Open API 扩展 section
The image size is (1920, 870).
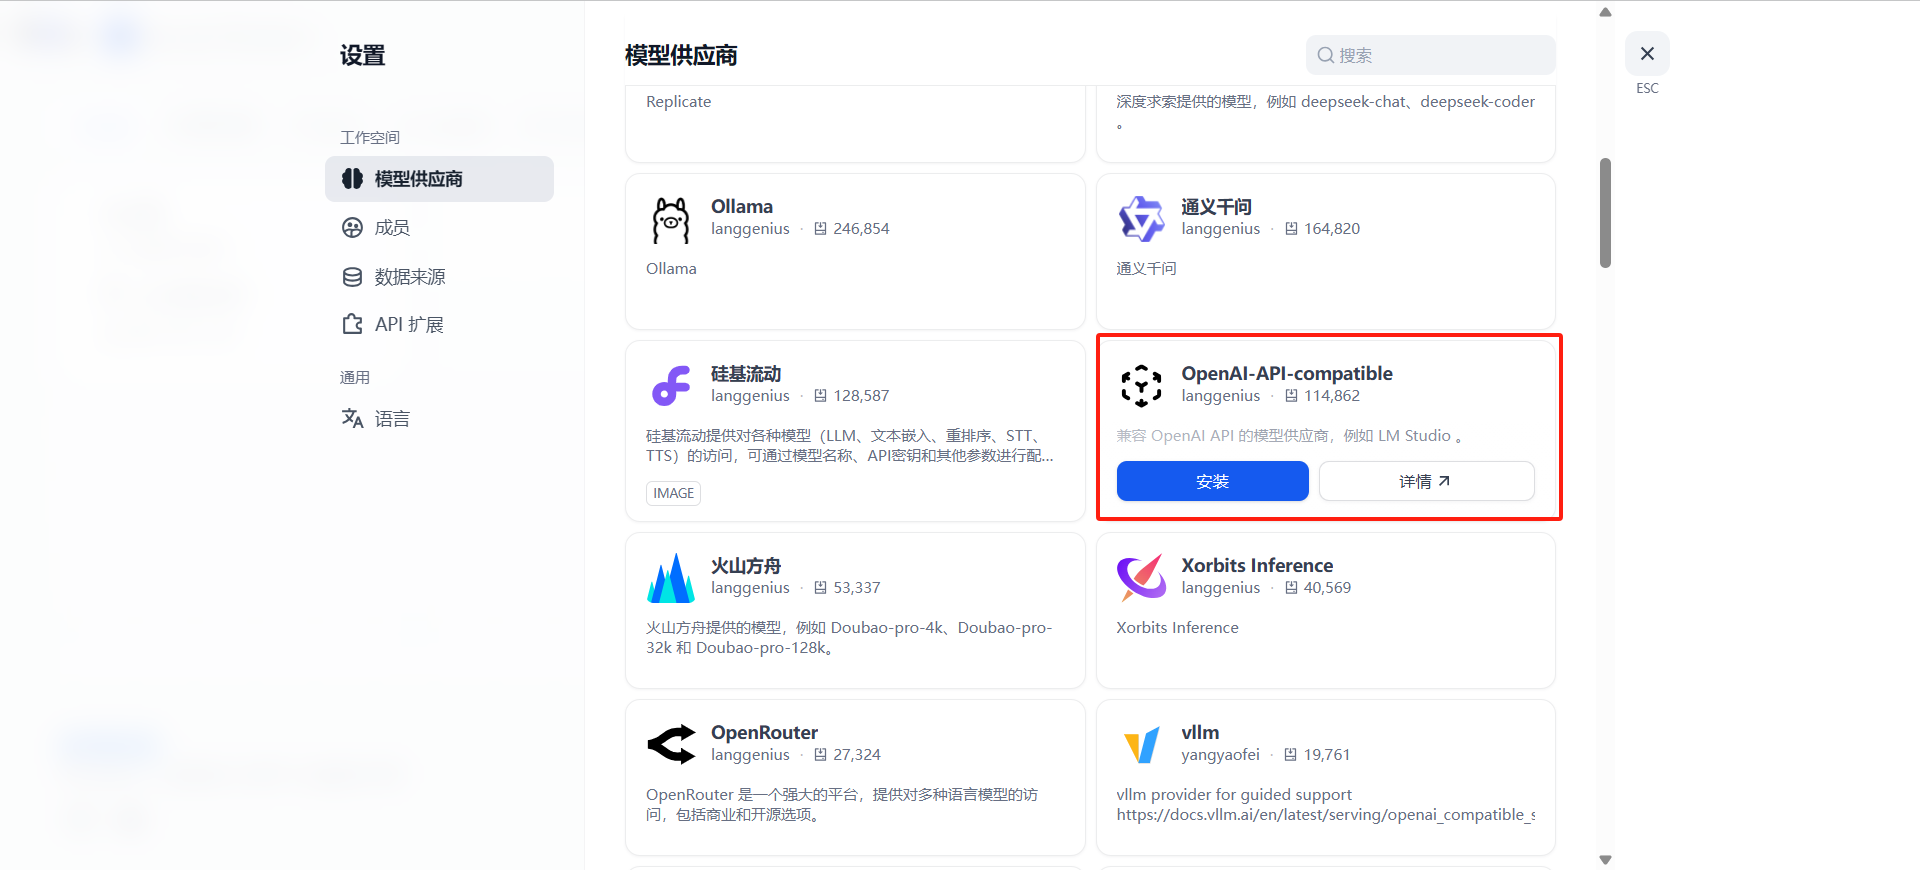(439, 325)
